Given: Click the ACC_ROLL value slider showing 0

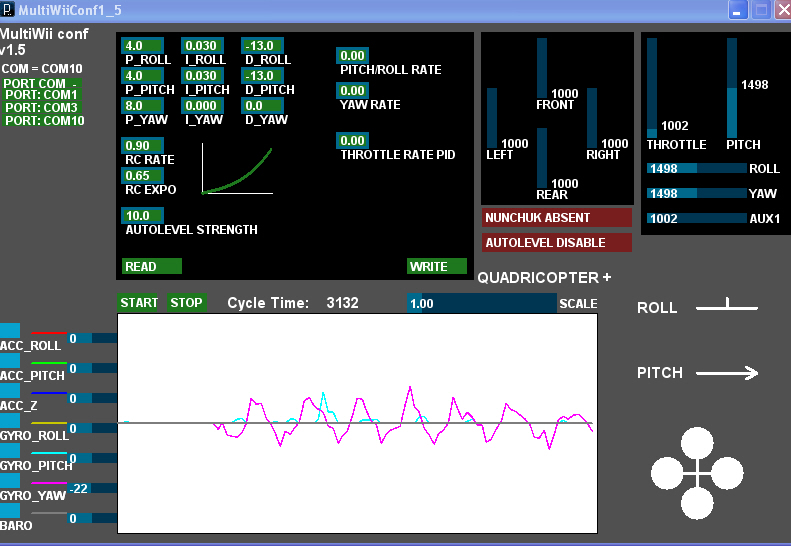Looking at the screenshot, I should click(x=92, y=338).
